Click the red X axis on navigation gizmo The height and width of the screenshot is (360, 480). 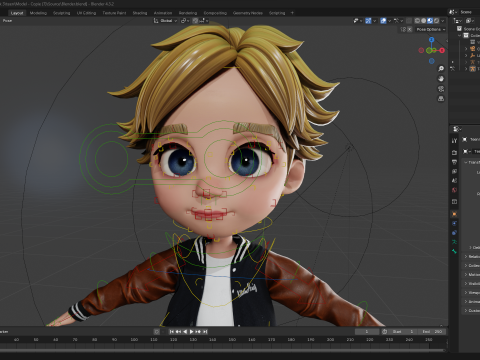442,50
